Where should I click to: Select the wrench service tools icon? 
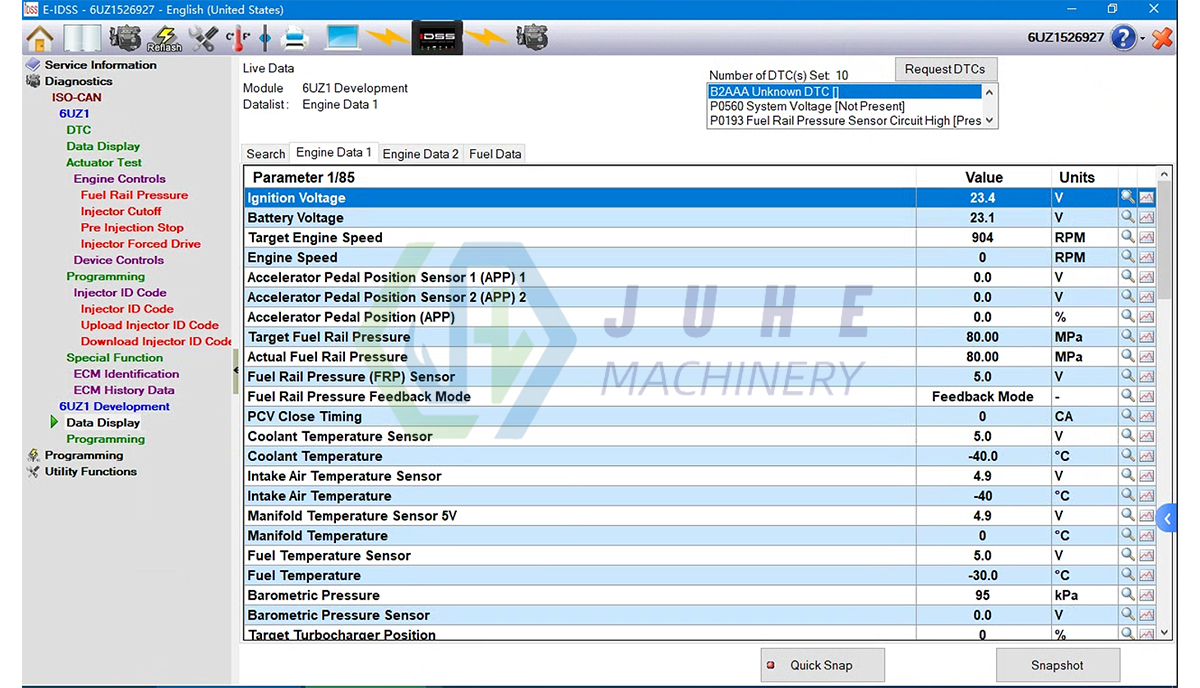pos(203,37)
